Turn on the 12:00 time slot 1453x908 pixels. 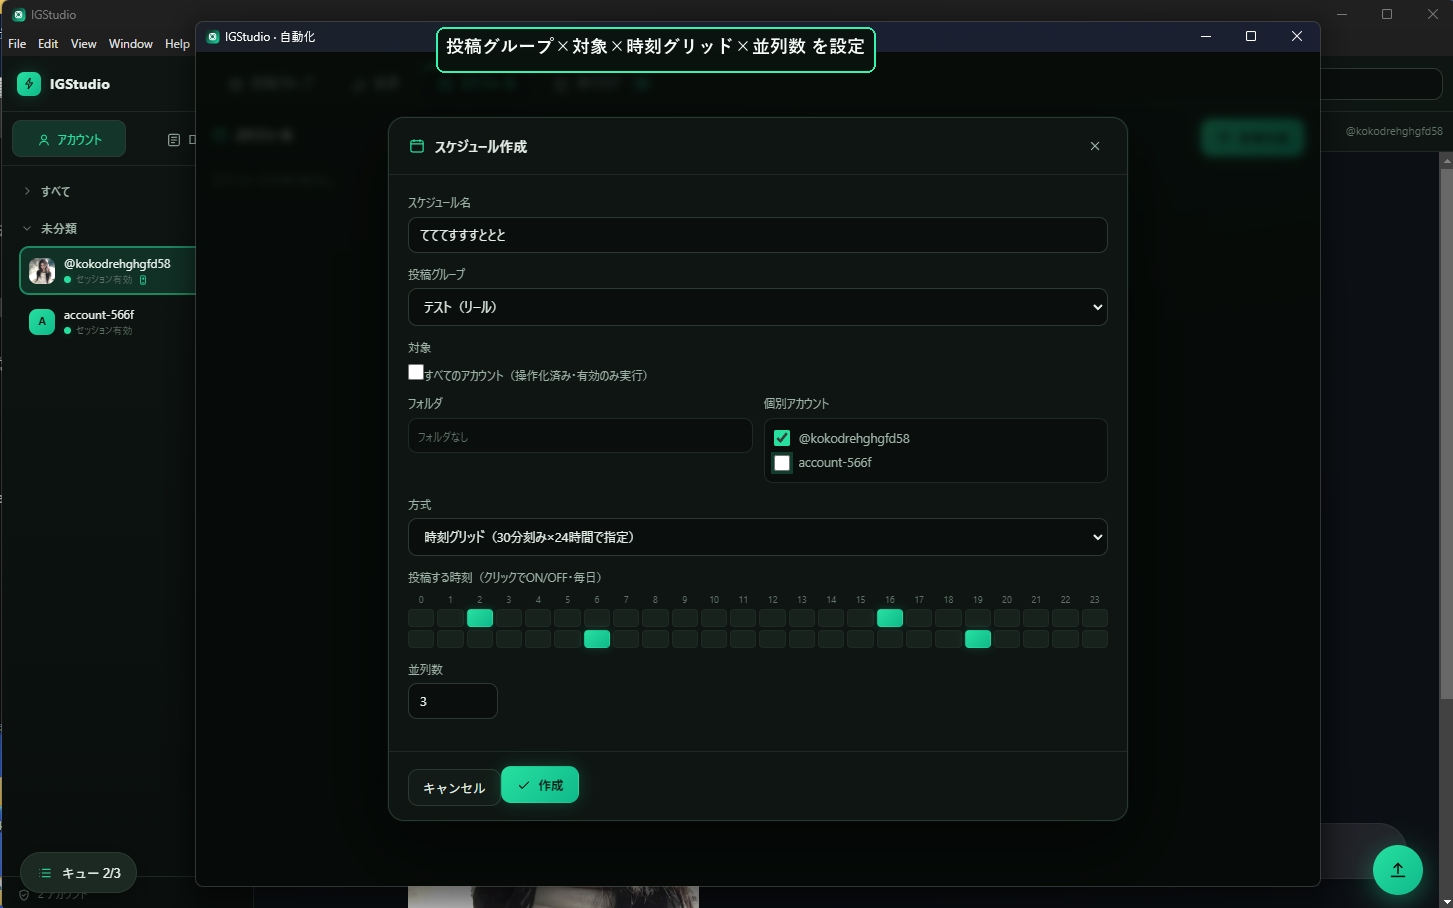(773, 618)
